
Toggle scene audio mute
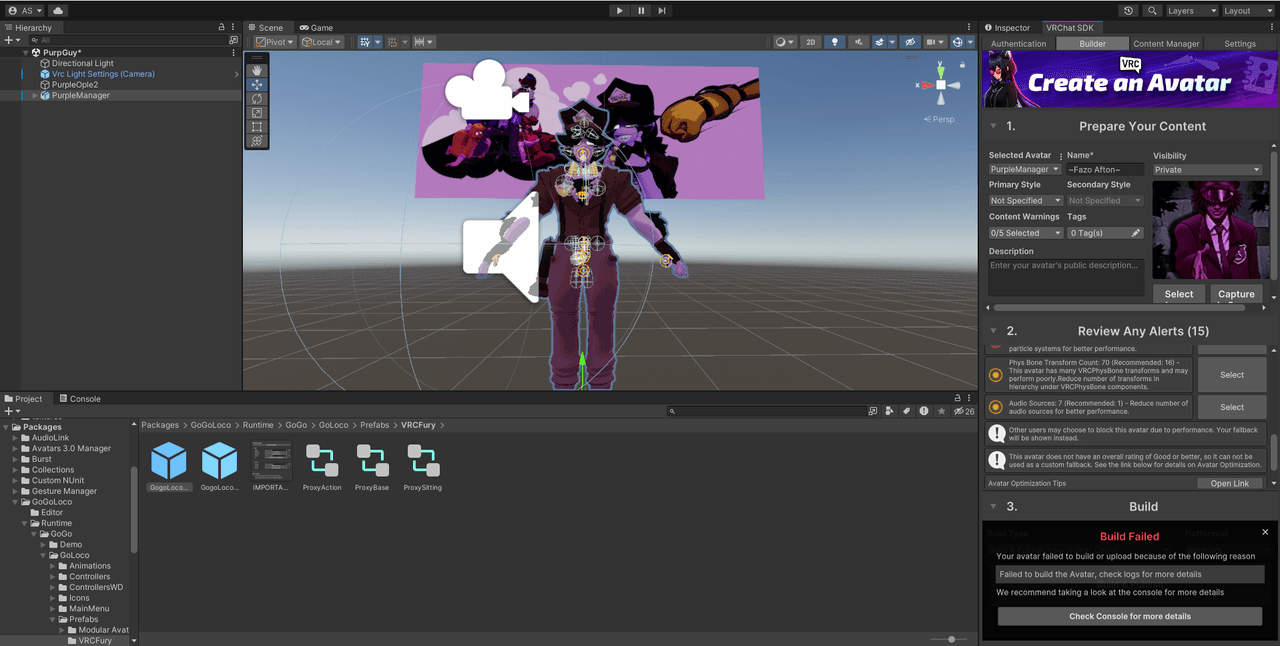click(858, 42)
